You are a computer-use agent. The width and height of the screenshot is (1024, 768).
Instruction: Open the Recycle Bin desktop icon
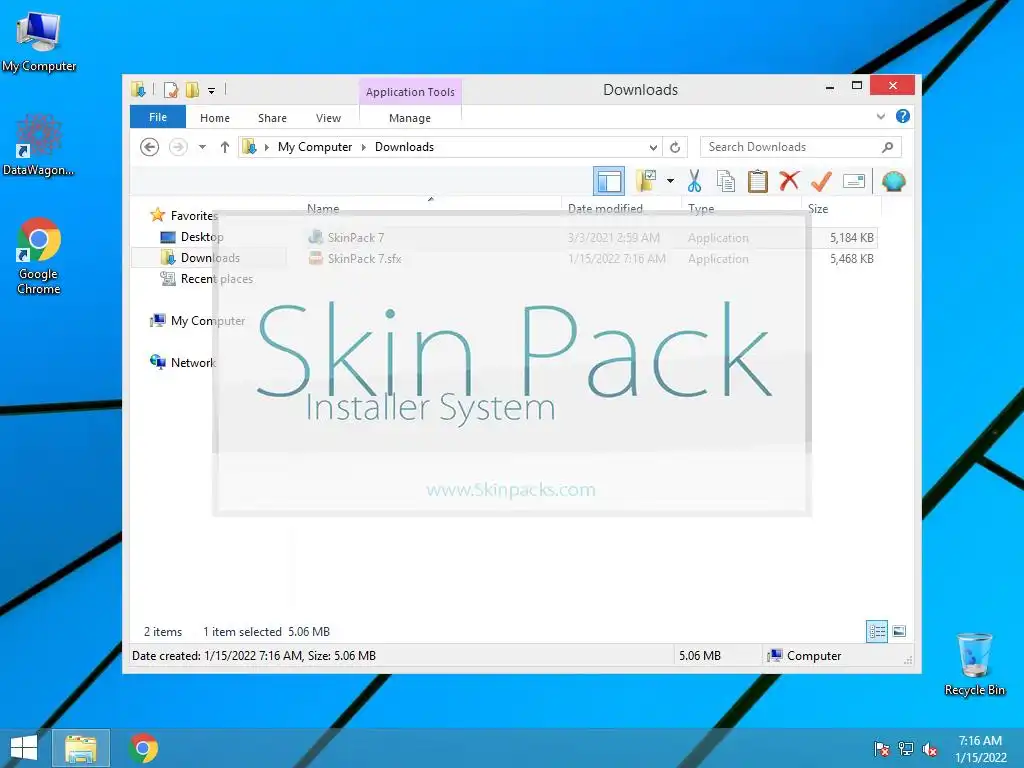[974, 664]
